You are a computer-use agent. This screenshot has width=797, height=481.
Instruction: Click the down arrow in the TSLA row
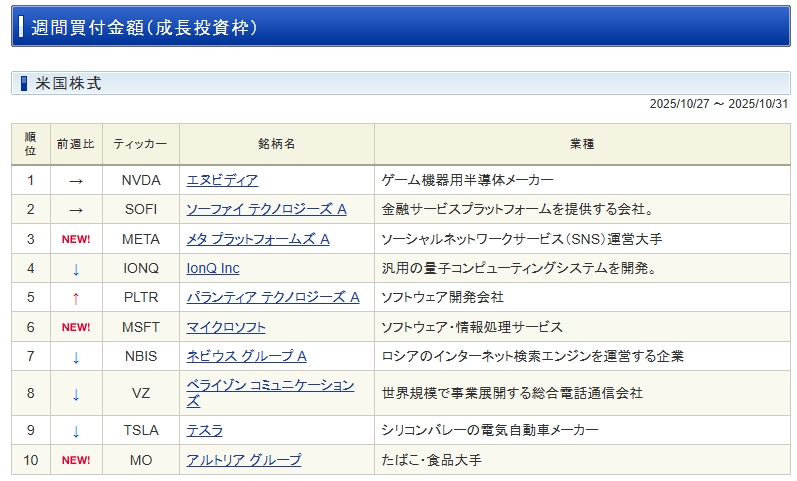76,431
